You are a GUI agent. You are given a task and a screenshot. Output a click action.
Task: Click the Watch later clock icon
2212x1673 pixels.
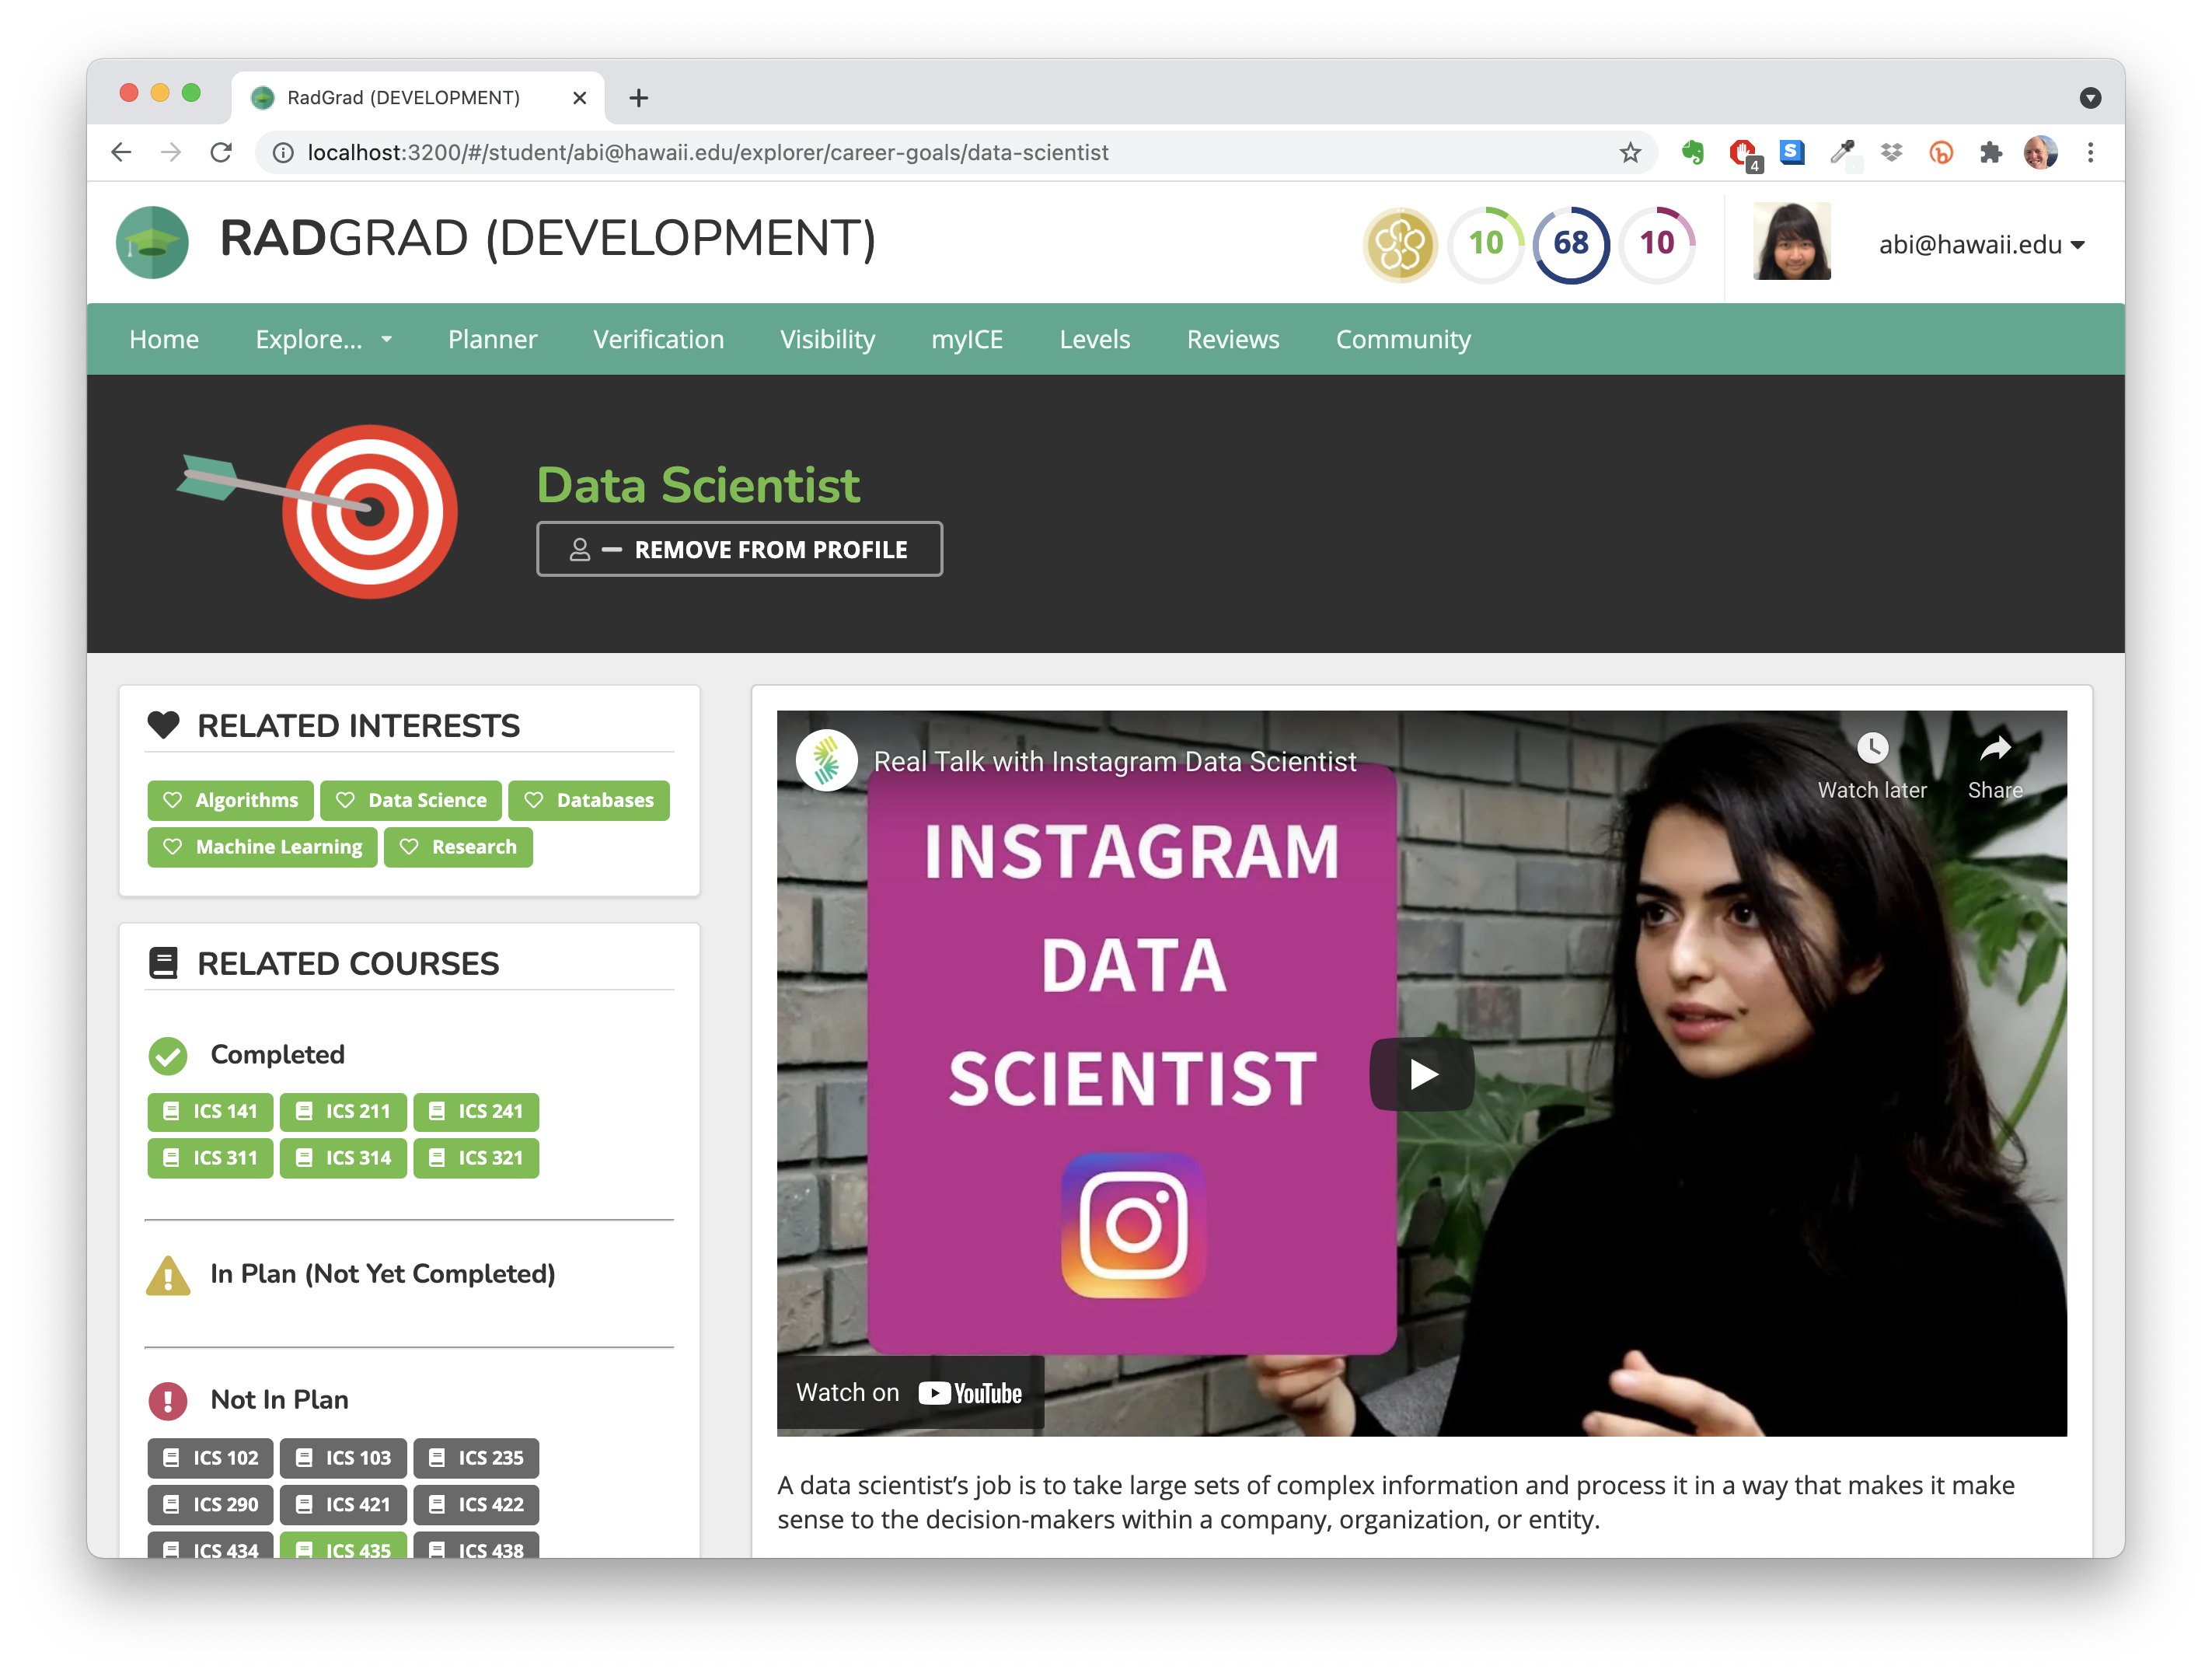point(1872,747)
